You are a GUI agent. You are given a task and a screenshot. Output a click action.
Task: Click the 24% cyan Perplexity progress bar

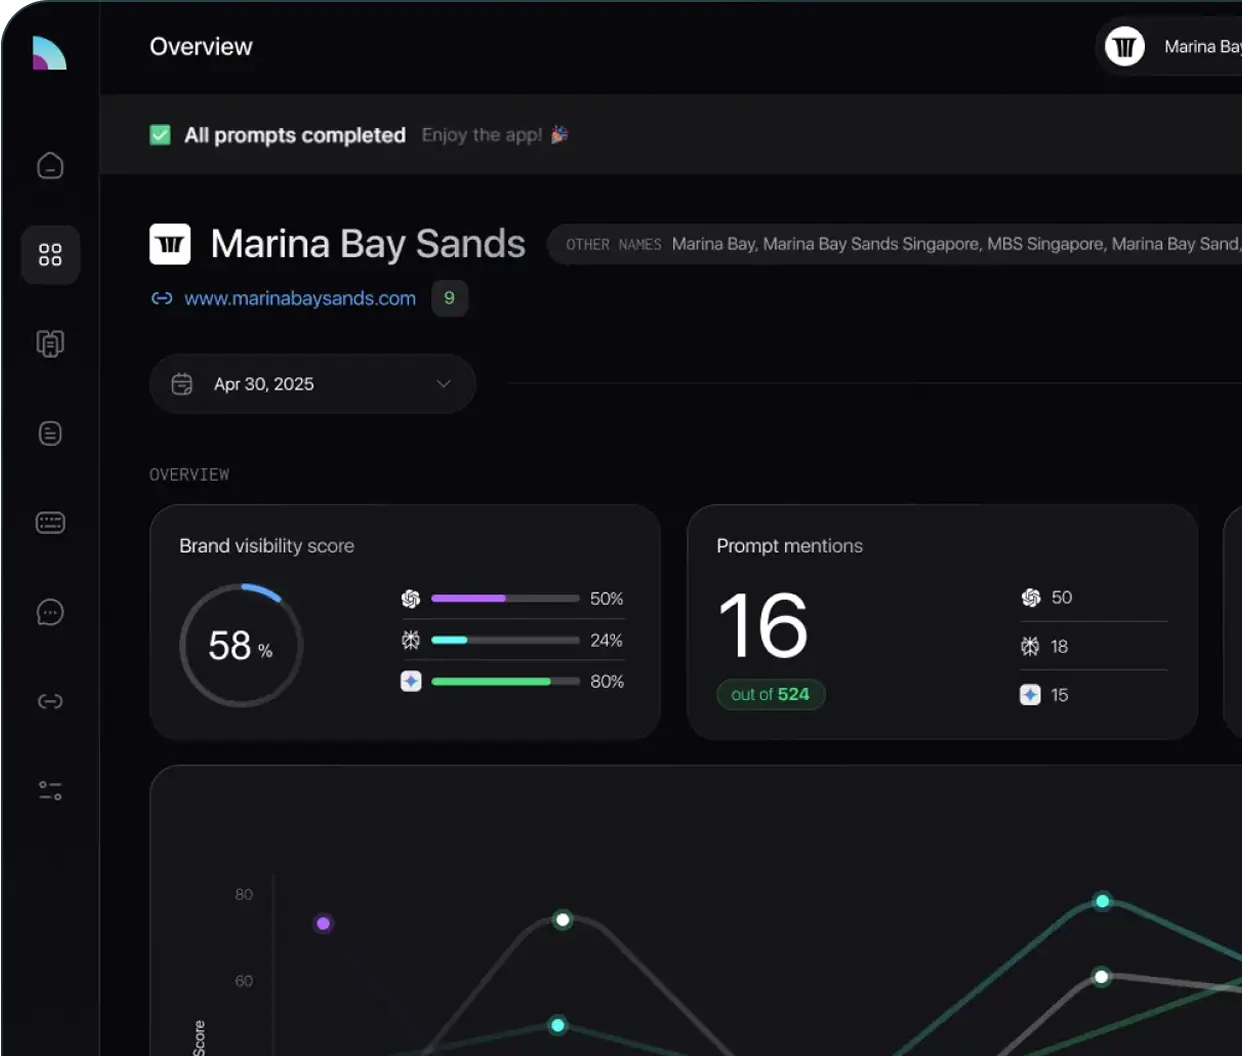505,640
